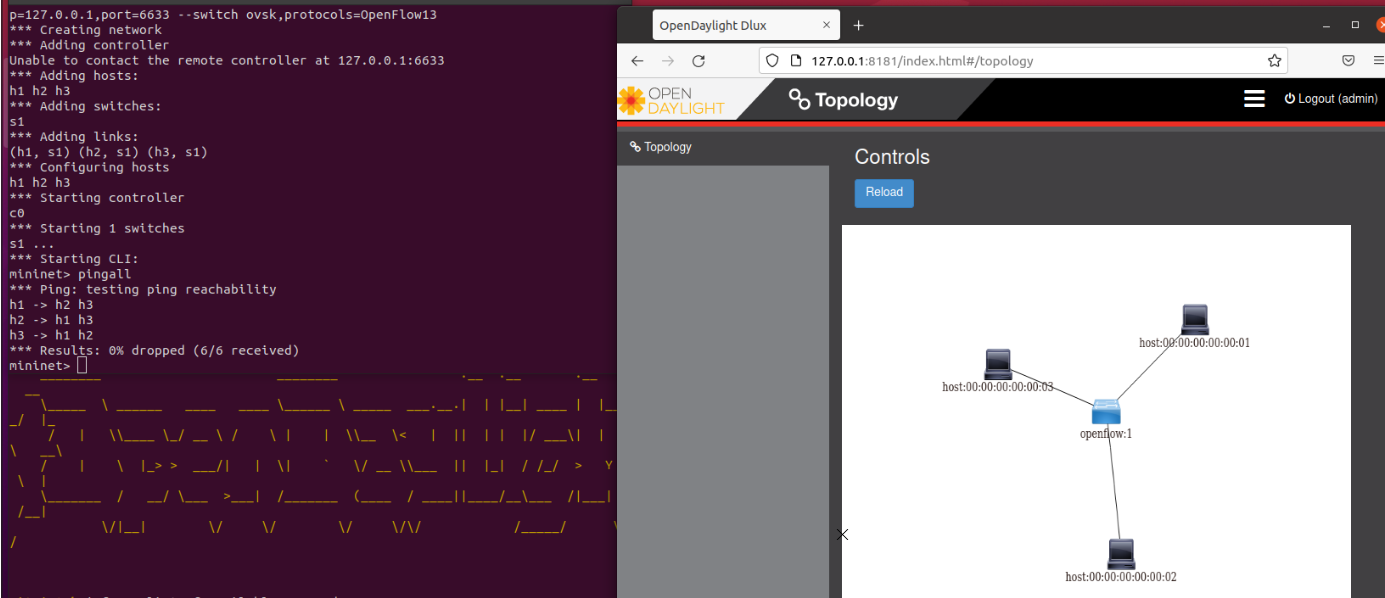Click the blue Reload button
The image size is (1385, 598).
coord(884,192)
